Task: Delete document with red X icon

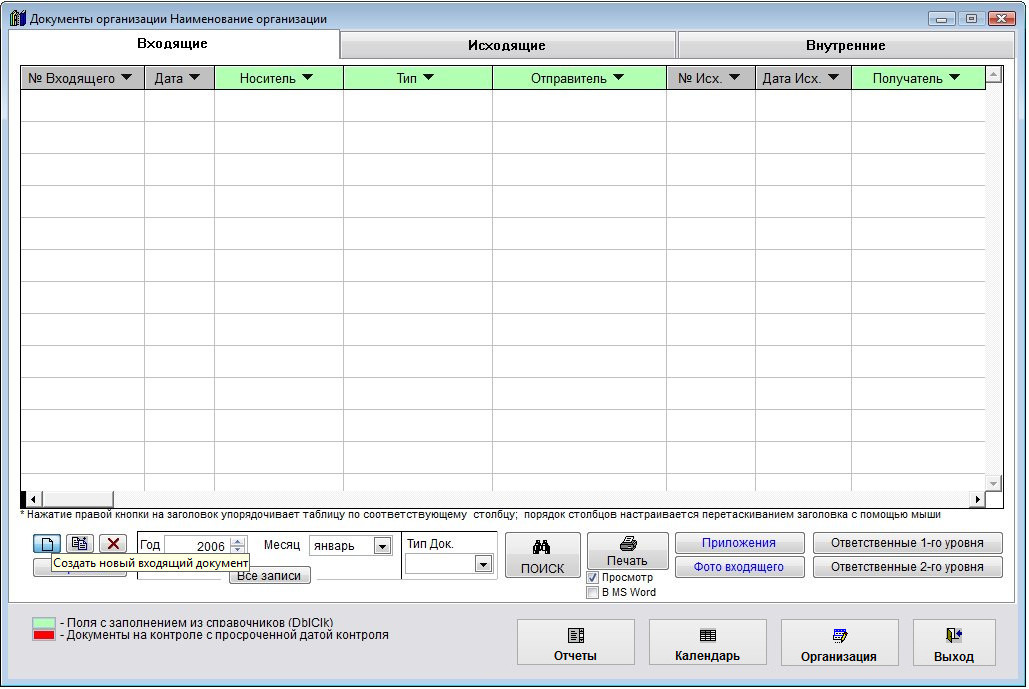Action: point(113,543)
